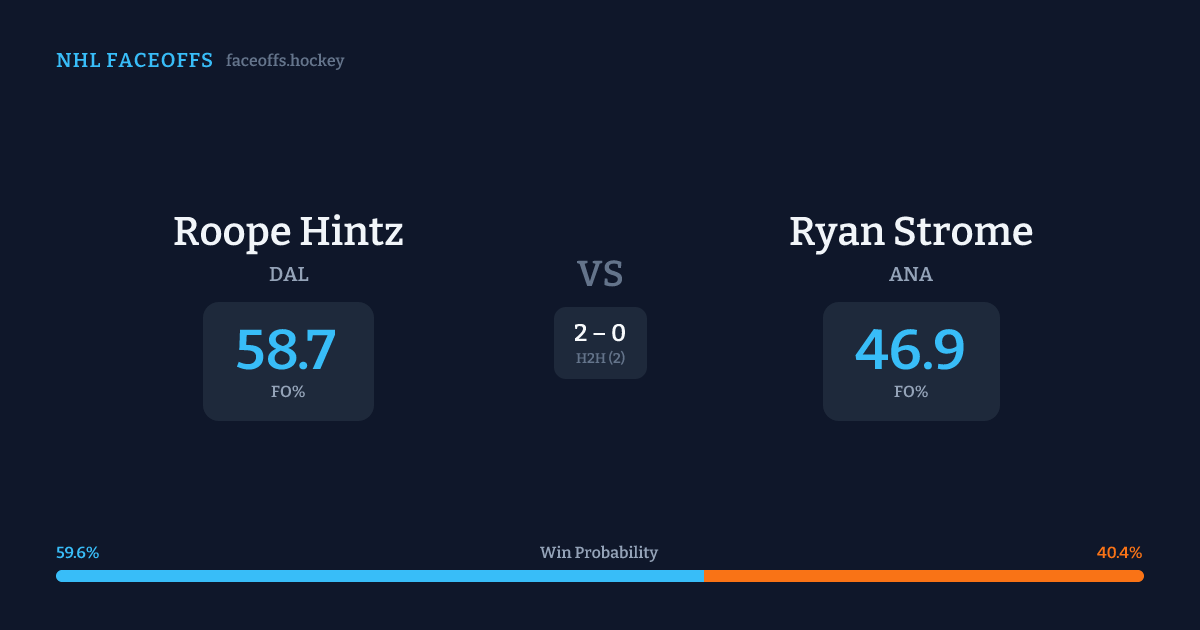Click the Win Probability label
1200x630 pixels.
(599, 553)
